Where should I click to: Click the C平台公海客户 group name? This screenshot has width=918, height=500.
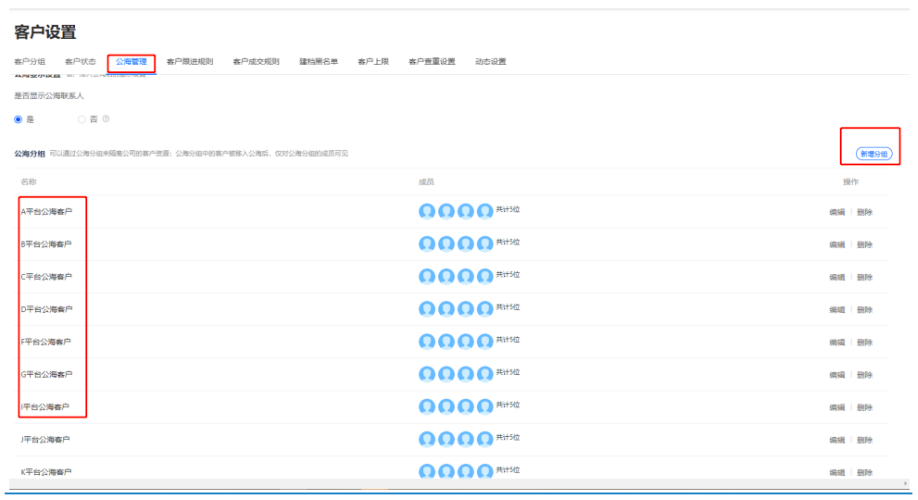coord(46,276)
